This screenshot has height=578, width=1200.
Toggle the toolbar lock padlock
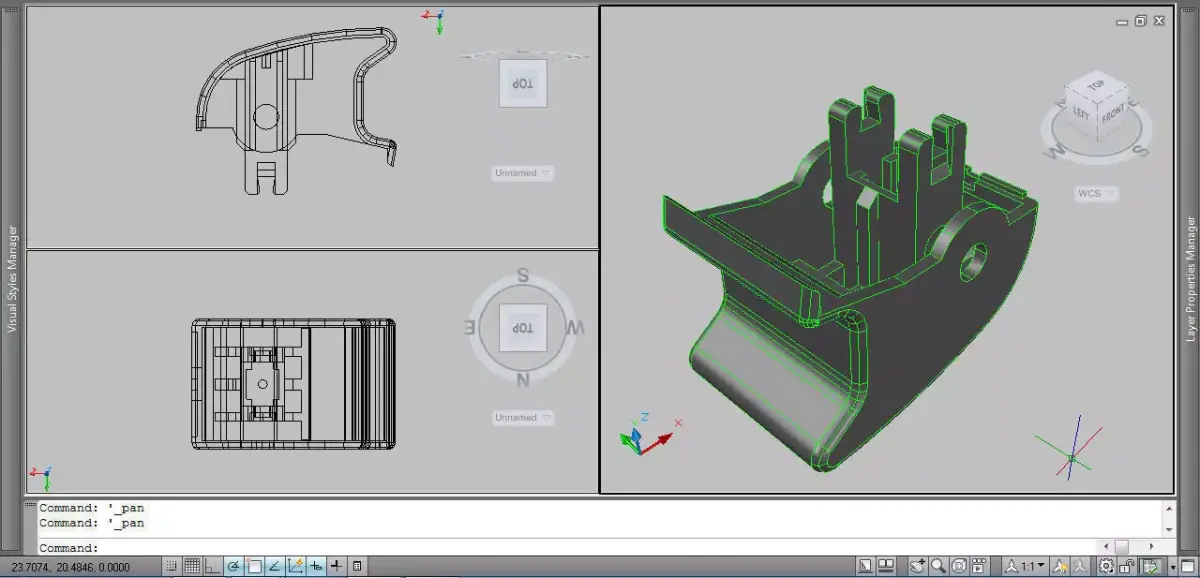[1125, 564]
